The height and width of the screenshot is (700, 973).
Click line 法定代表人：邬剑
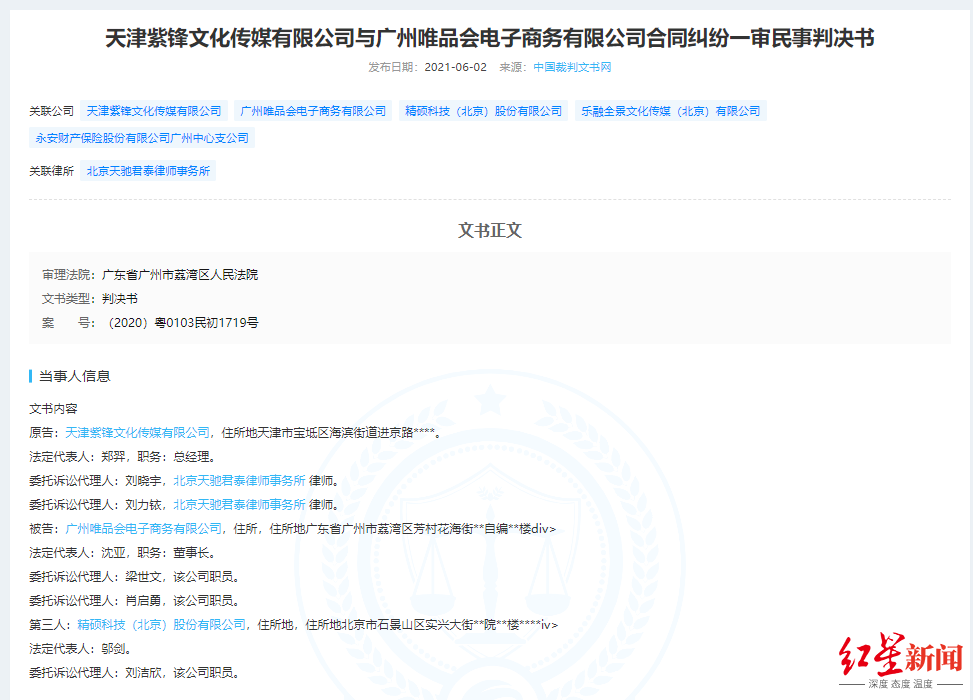point(81,648)
